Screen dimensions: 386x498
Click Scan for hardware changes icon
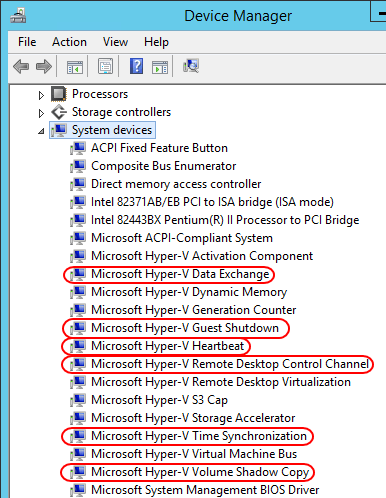pos(191,66)
